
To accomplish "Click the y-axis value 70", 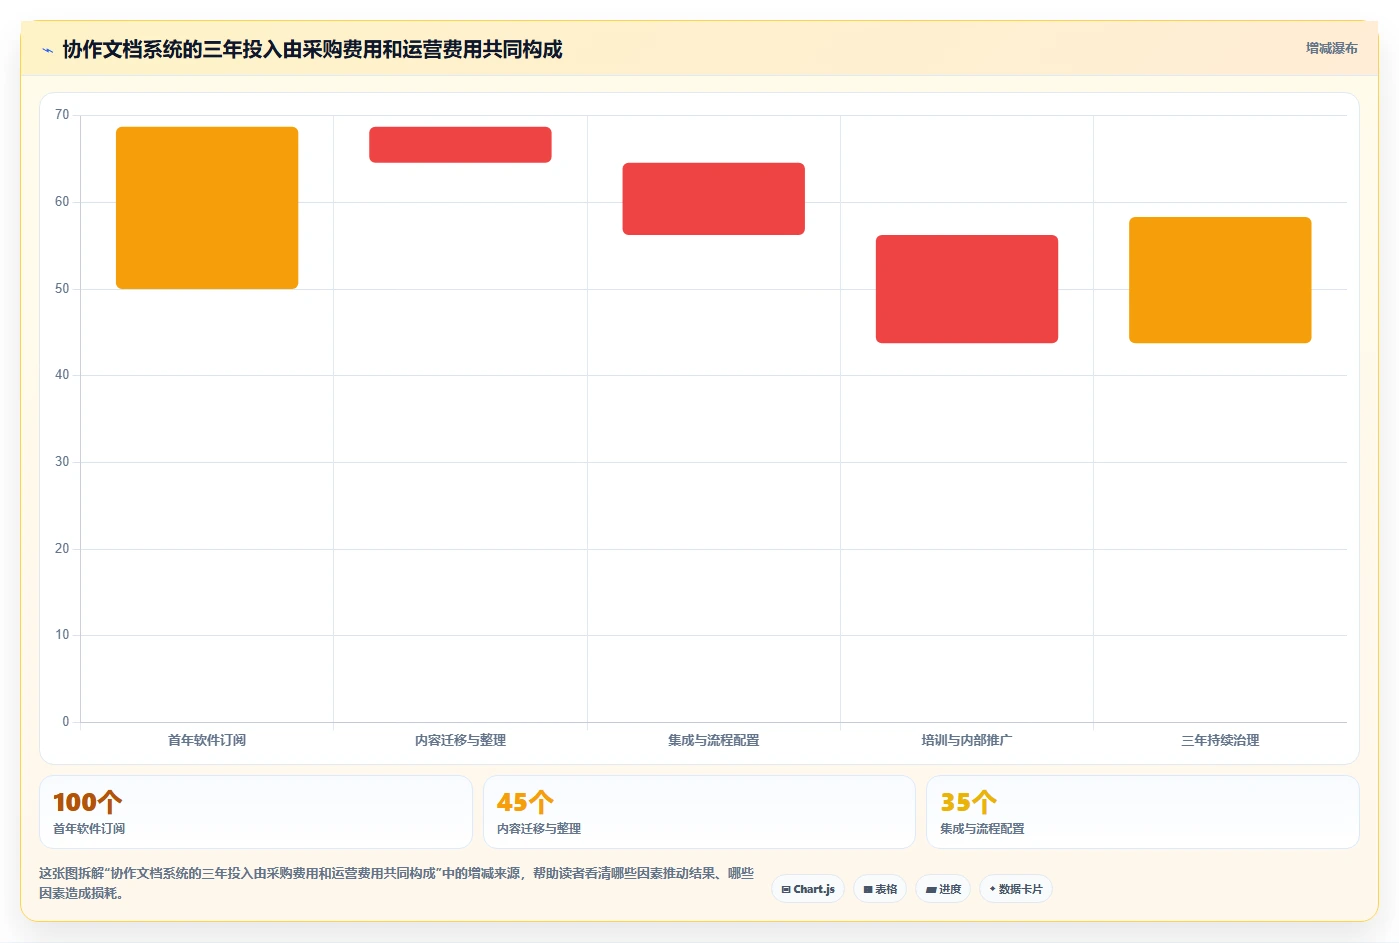I will (62, 115).
